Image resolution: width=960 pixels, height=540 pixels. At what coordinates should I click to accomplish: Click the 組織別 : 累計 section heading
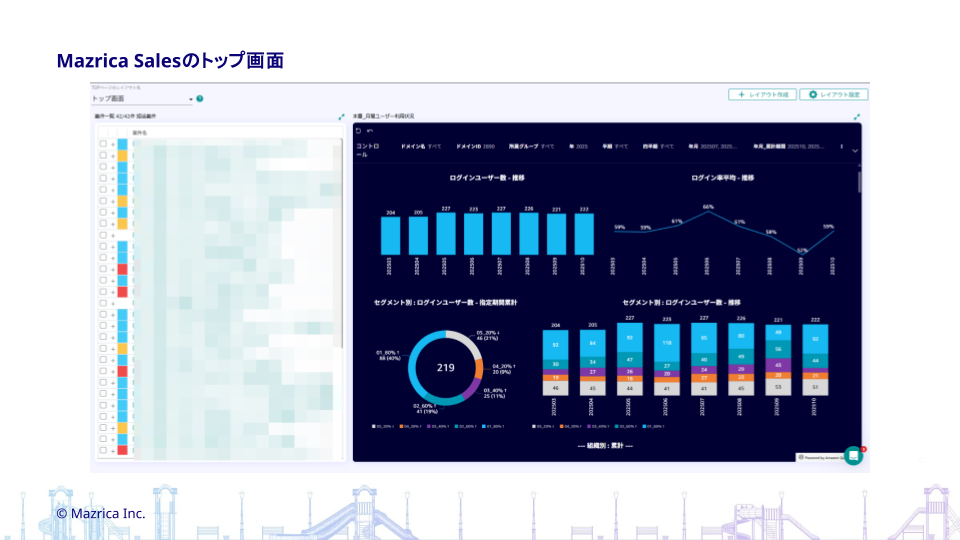pos(605,446)
